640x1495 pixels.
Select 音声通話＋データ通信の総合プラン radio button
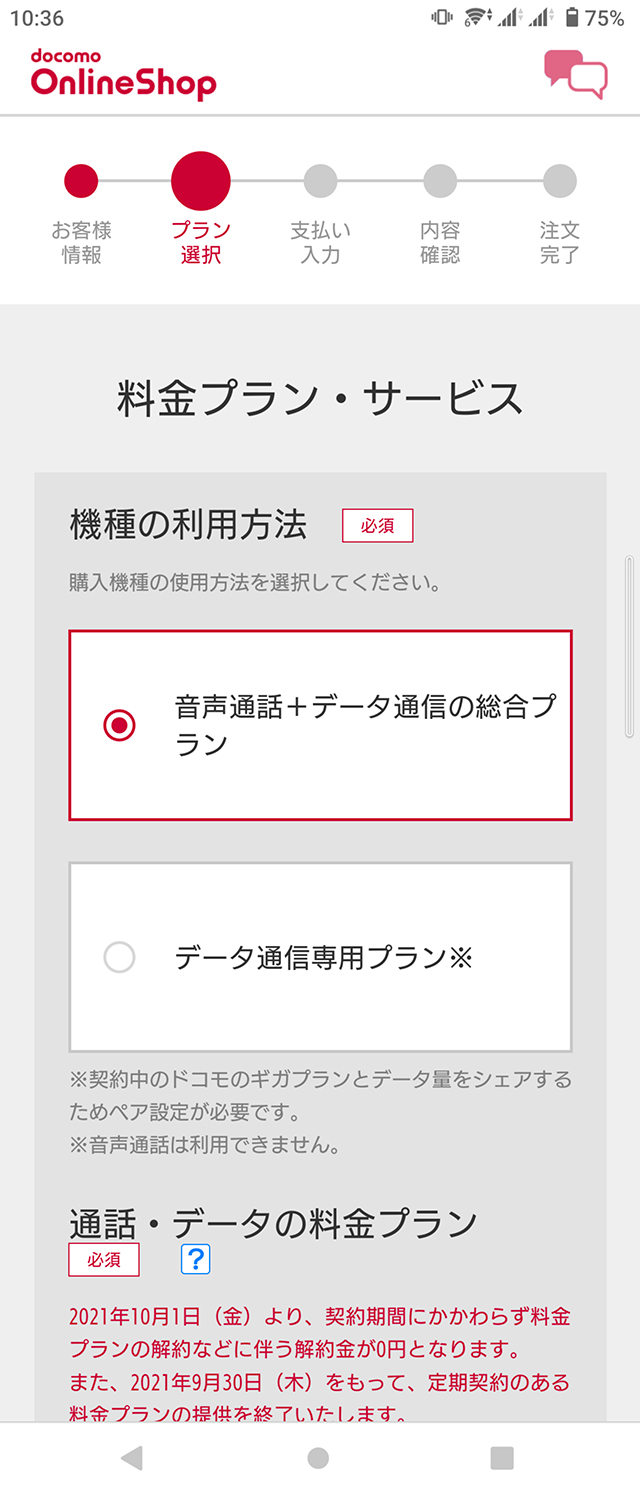pyautogui.click(x=120, y=725)
